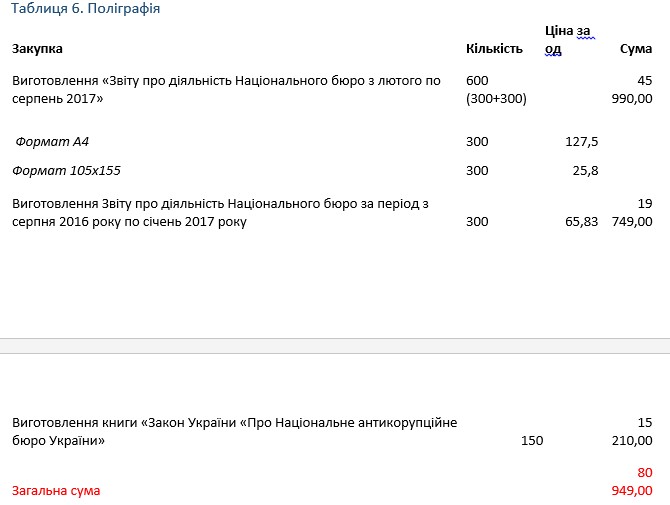The height and width of the screenshot is (505, 670).
Task: Click the "Ціна за од" column header
Action: [568, 40]
